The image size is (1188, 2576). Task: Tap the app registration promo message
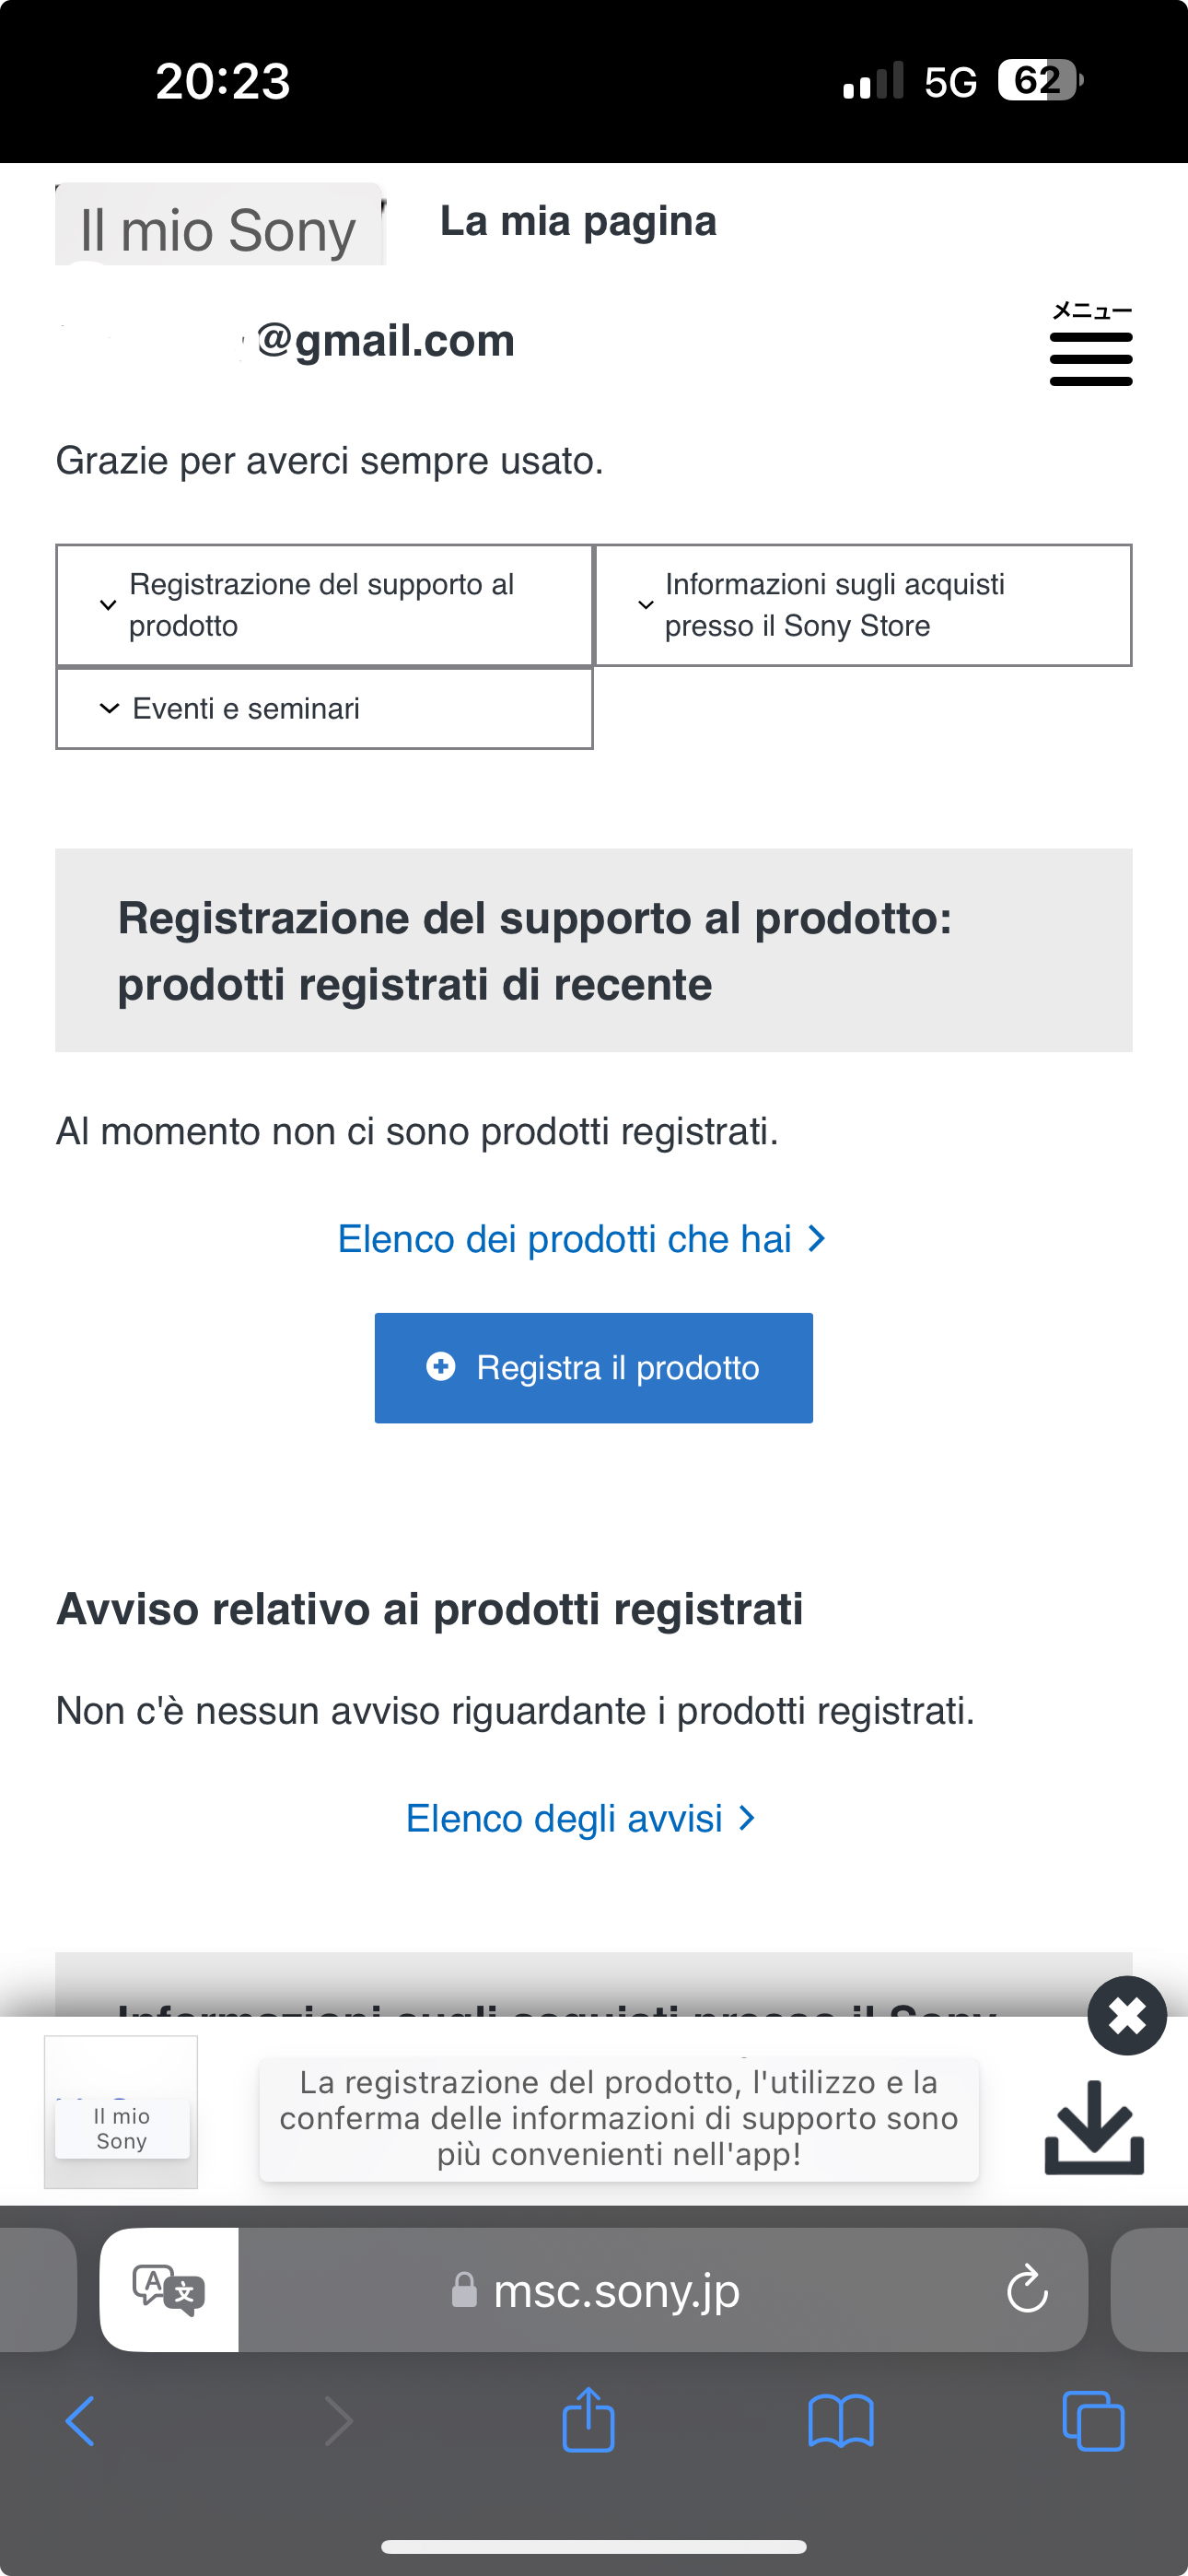coord(618,2119)
